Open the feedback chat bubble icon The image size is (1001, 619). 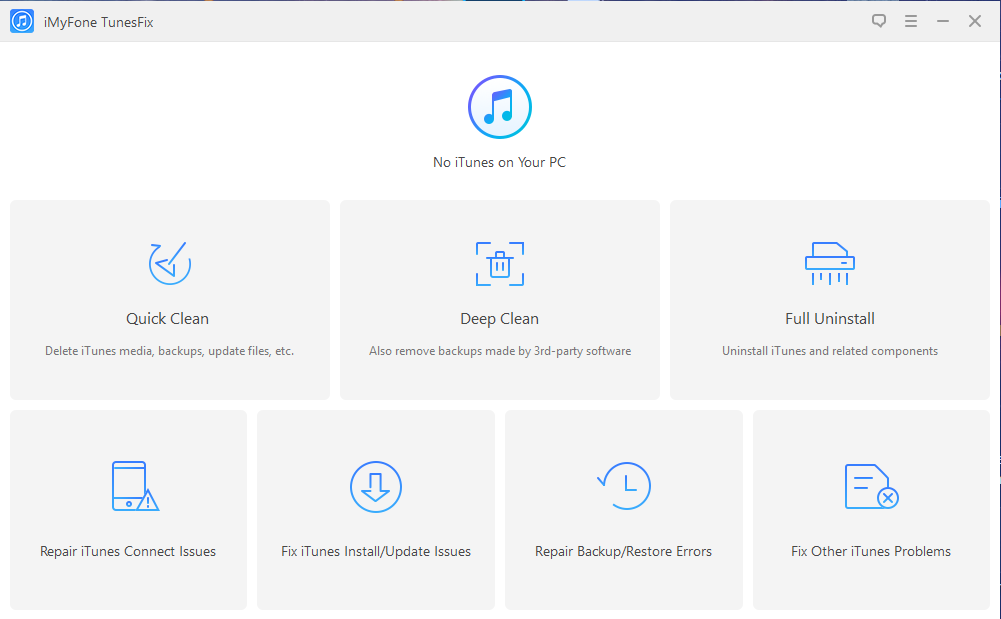[878, 20]
